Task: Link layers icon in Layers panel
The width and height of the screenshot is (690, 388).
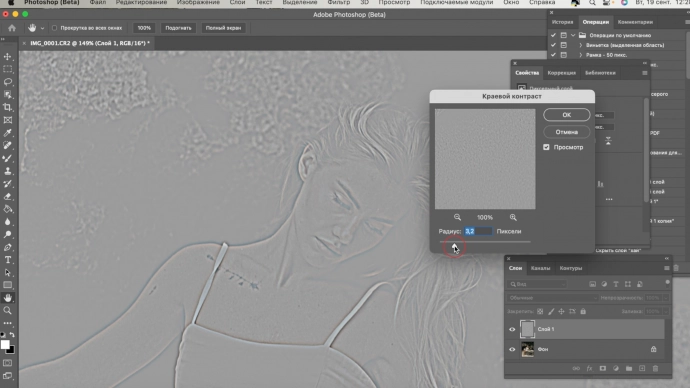Action: (576, 369)
